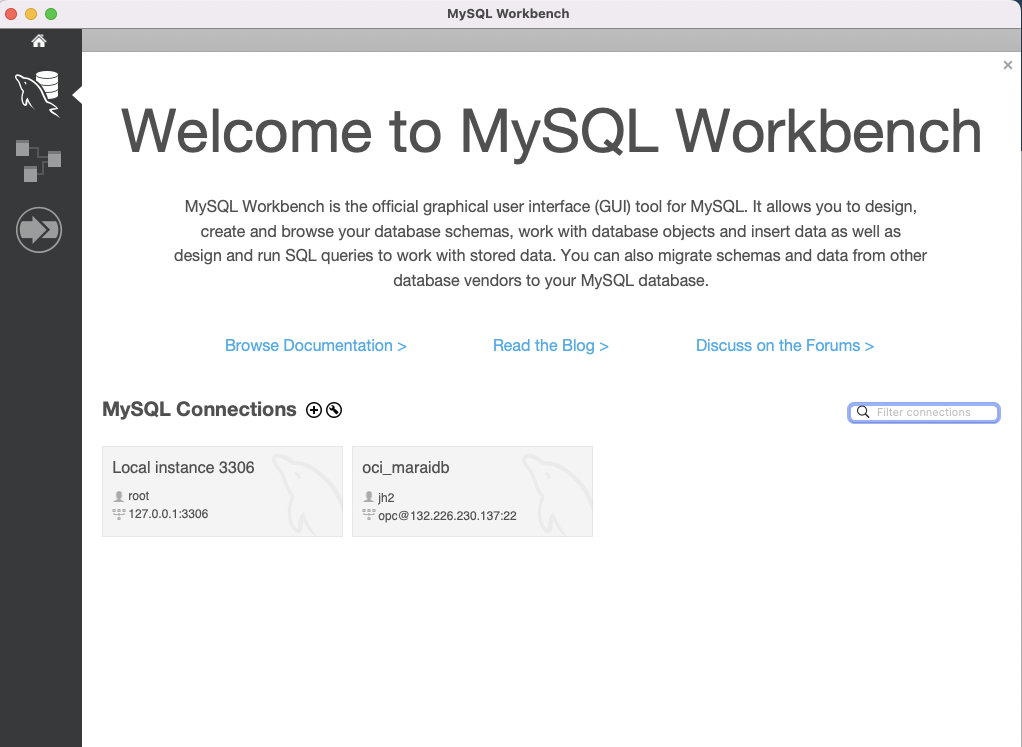Add a new MySQL connection with plus icon

coord(314,410)
